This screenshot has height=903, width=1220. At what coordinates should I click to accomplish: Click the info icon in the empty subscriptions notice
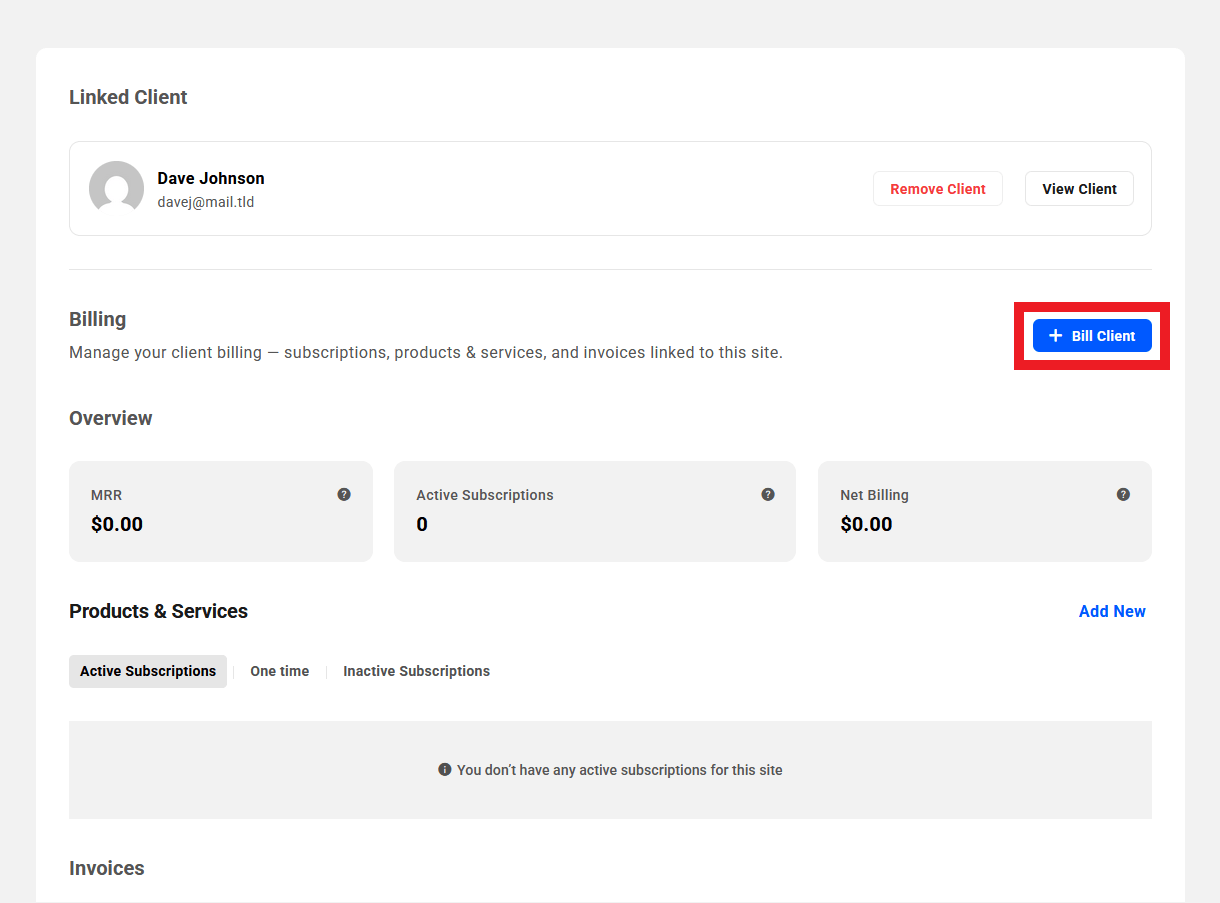[445, 770]
